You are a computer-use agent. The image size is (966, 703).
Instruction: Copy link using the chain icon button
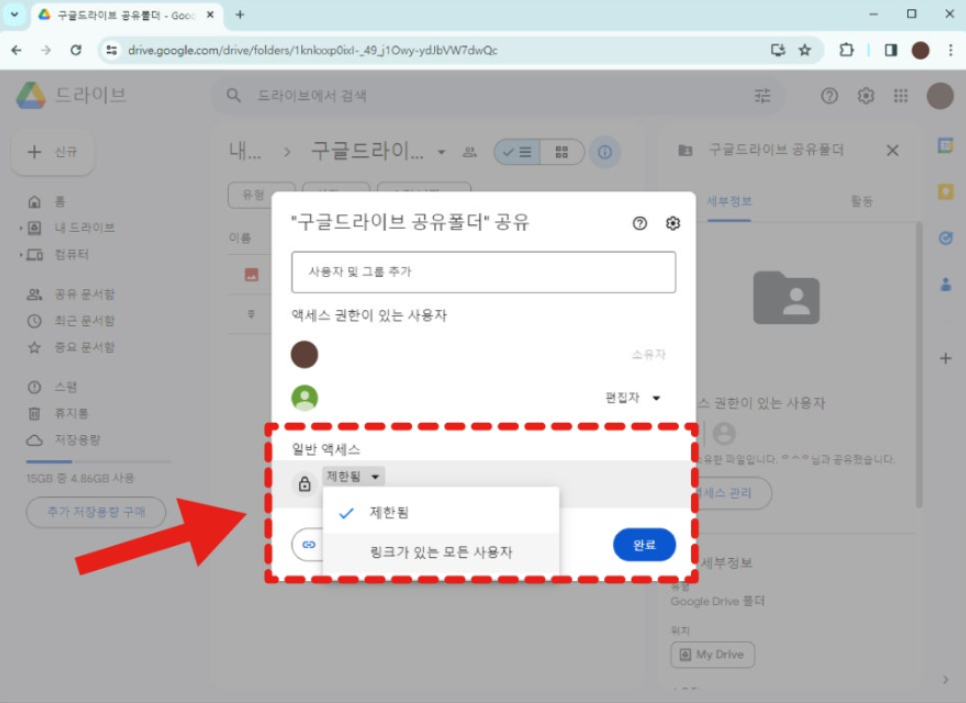[308, 545]
